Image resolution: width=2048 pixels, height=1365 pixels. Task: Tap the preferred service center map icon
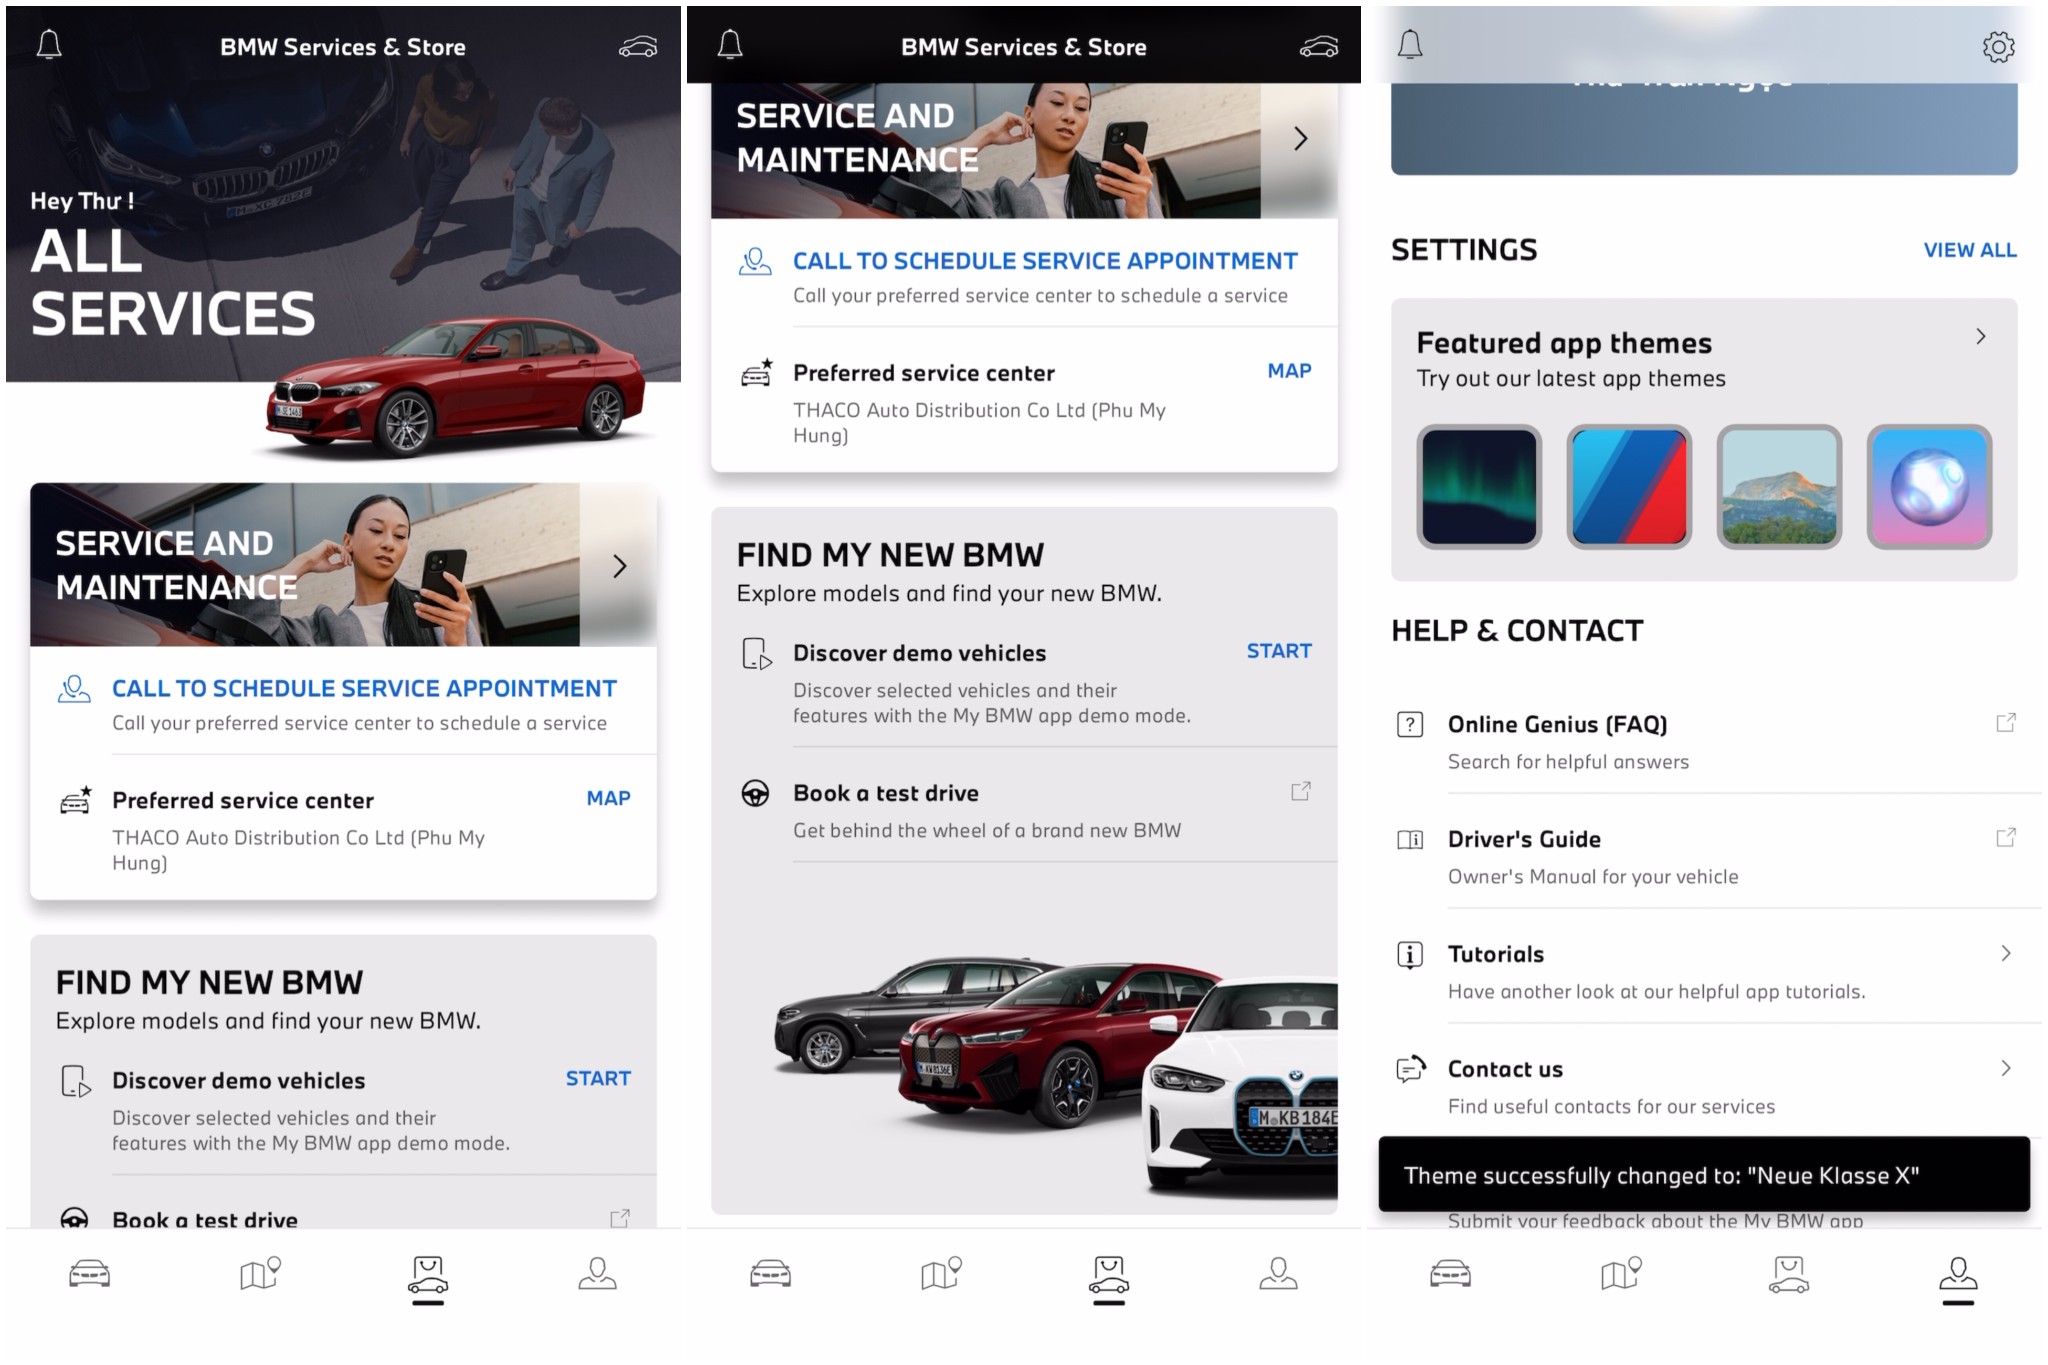pos(608,797)
